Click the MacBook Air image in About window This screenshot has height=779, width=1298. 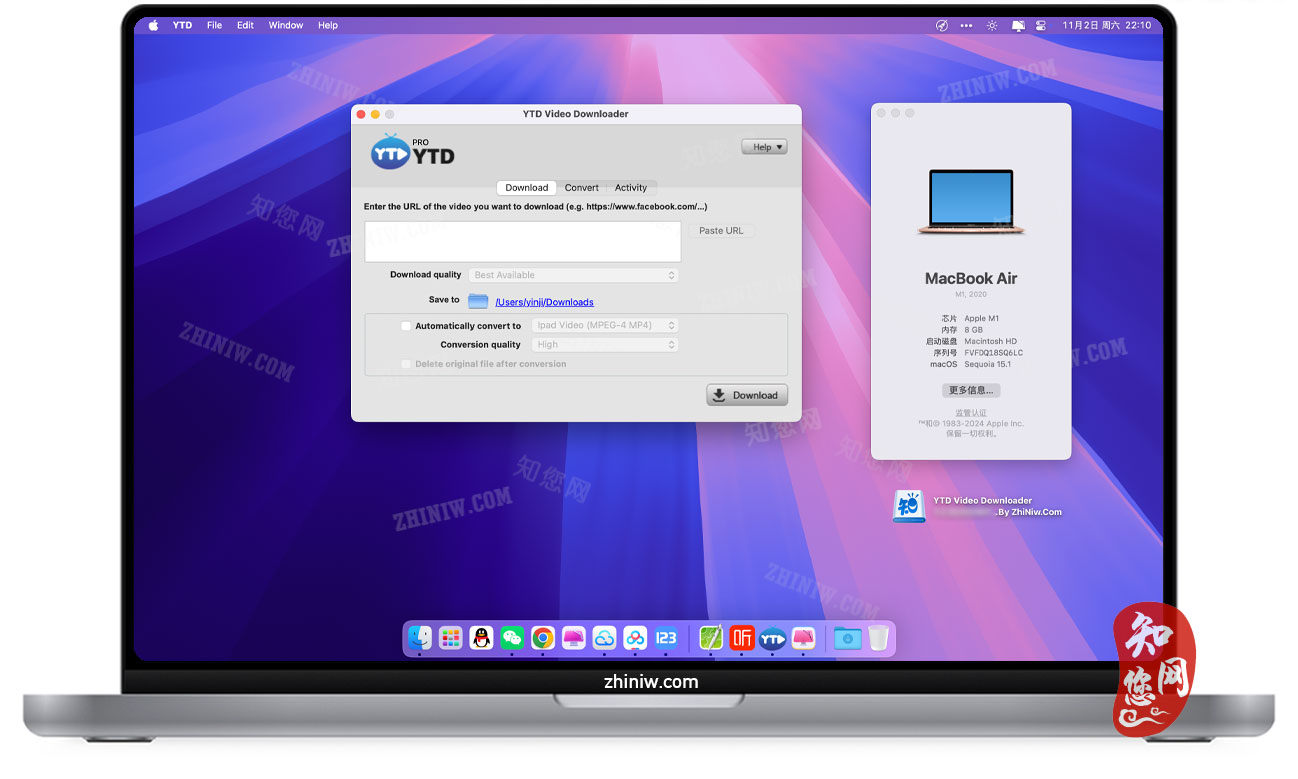tap(971, 202)
